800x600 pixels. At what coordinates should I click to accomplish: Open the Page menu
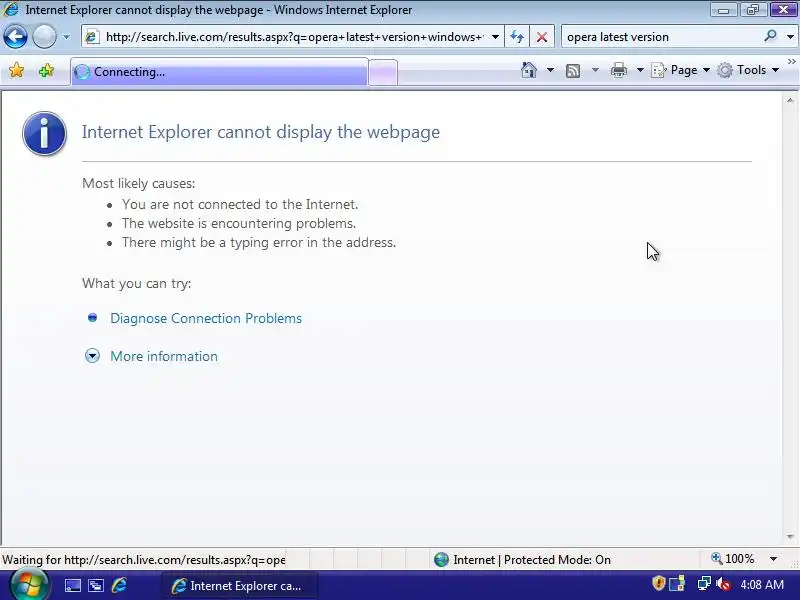pos(681,70)
